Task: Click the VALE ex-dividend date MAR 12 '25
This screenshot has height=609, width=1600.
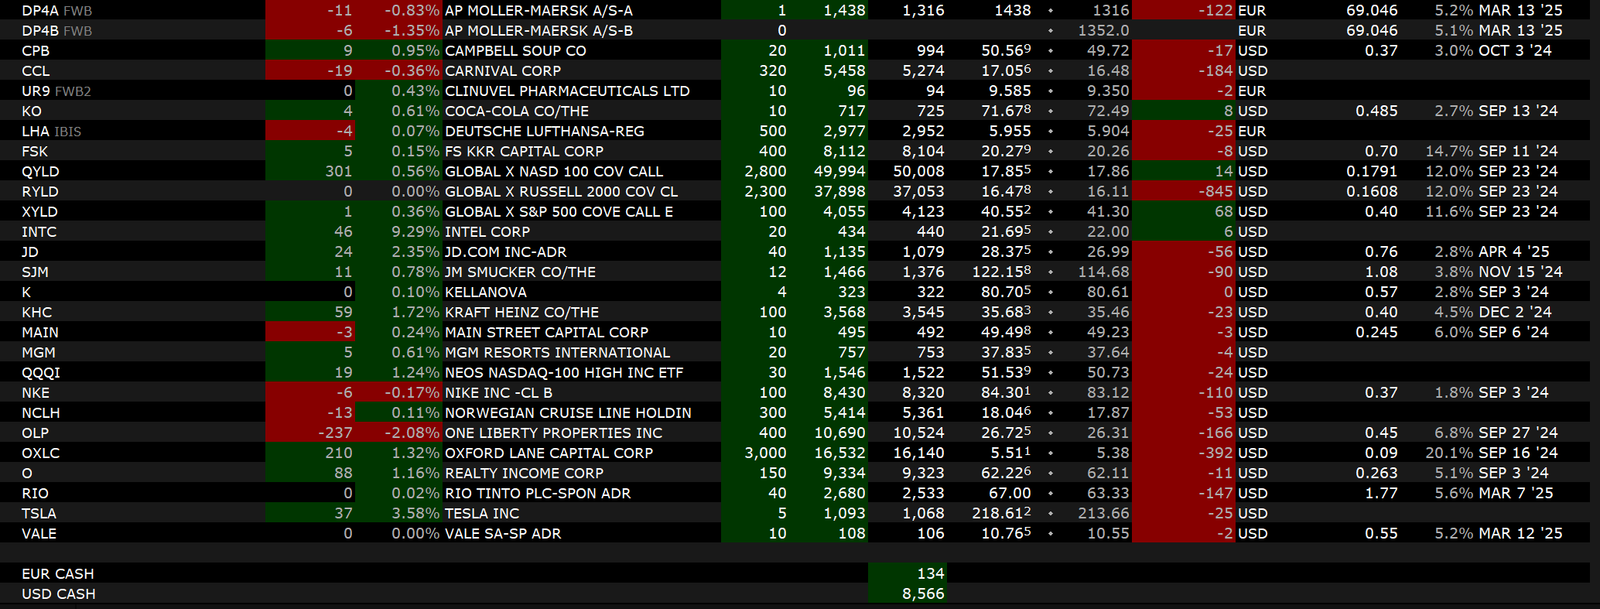Action: coord(1520,533)
